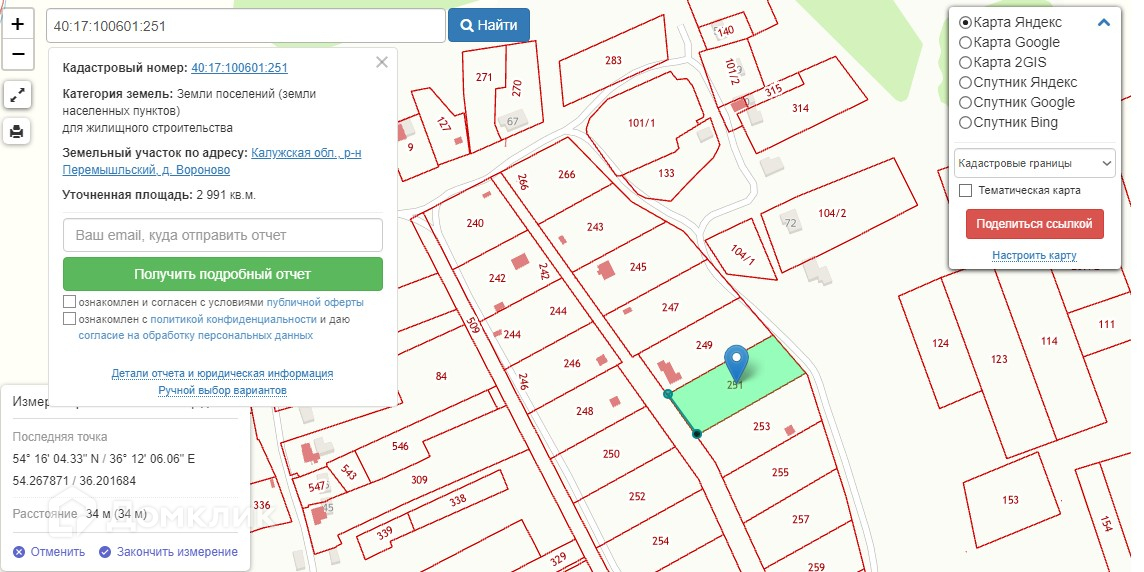Open согласие на обработку персональных данных link
1144x572 pixels.
[196, 336]
